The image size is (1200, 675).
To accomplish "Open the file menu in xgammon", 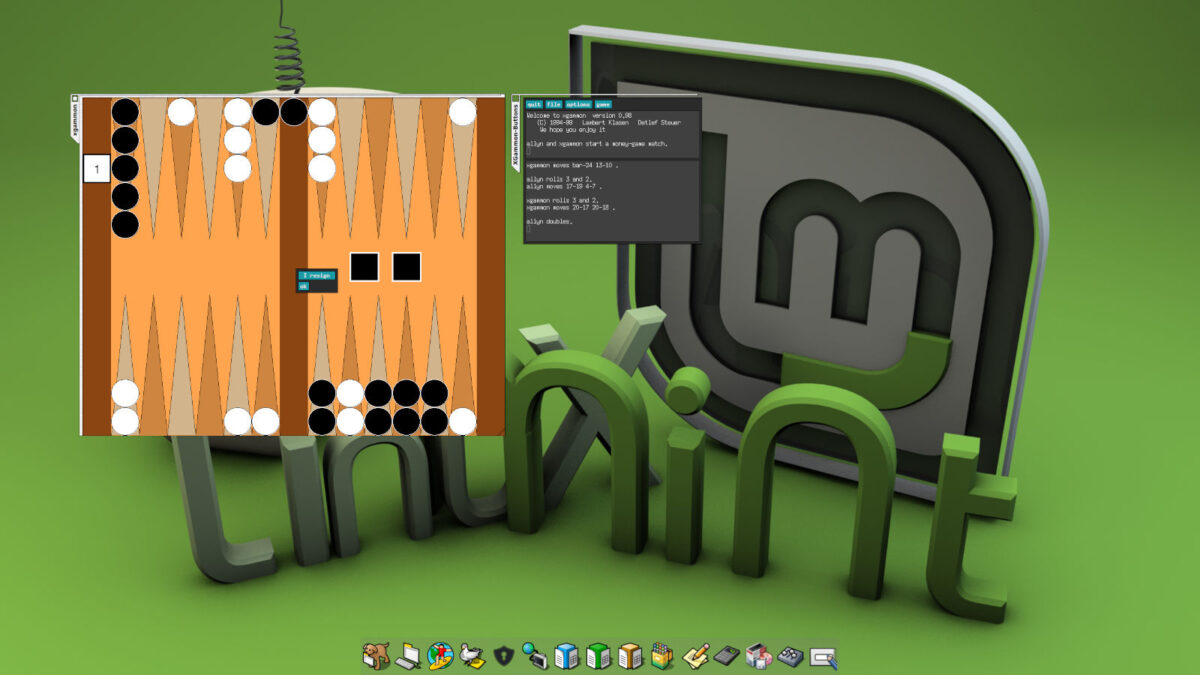I will (x=554, y=104).
